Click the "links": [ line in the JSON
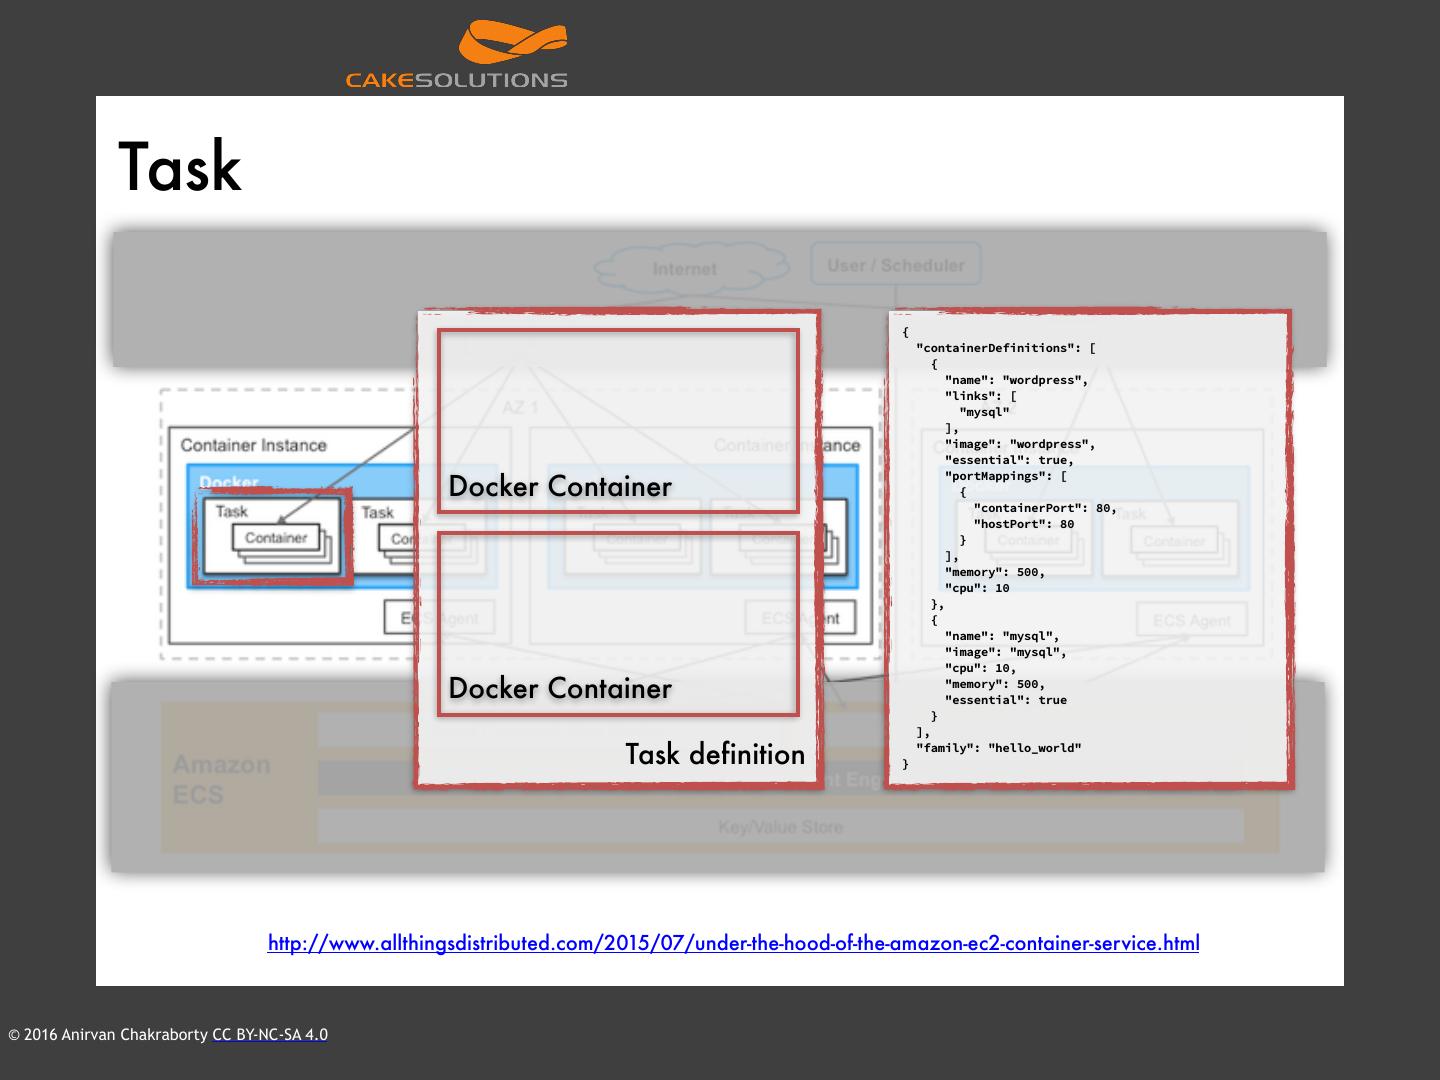Screen dimensions: 1440x1080 click(980, 396)
